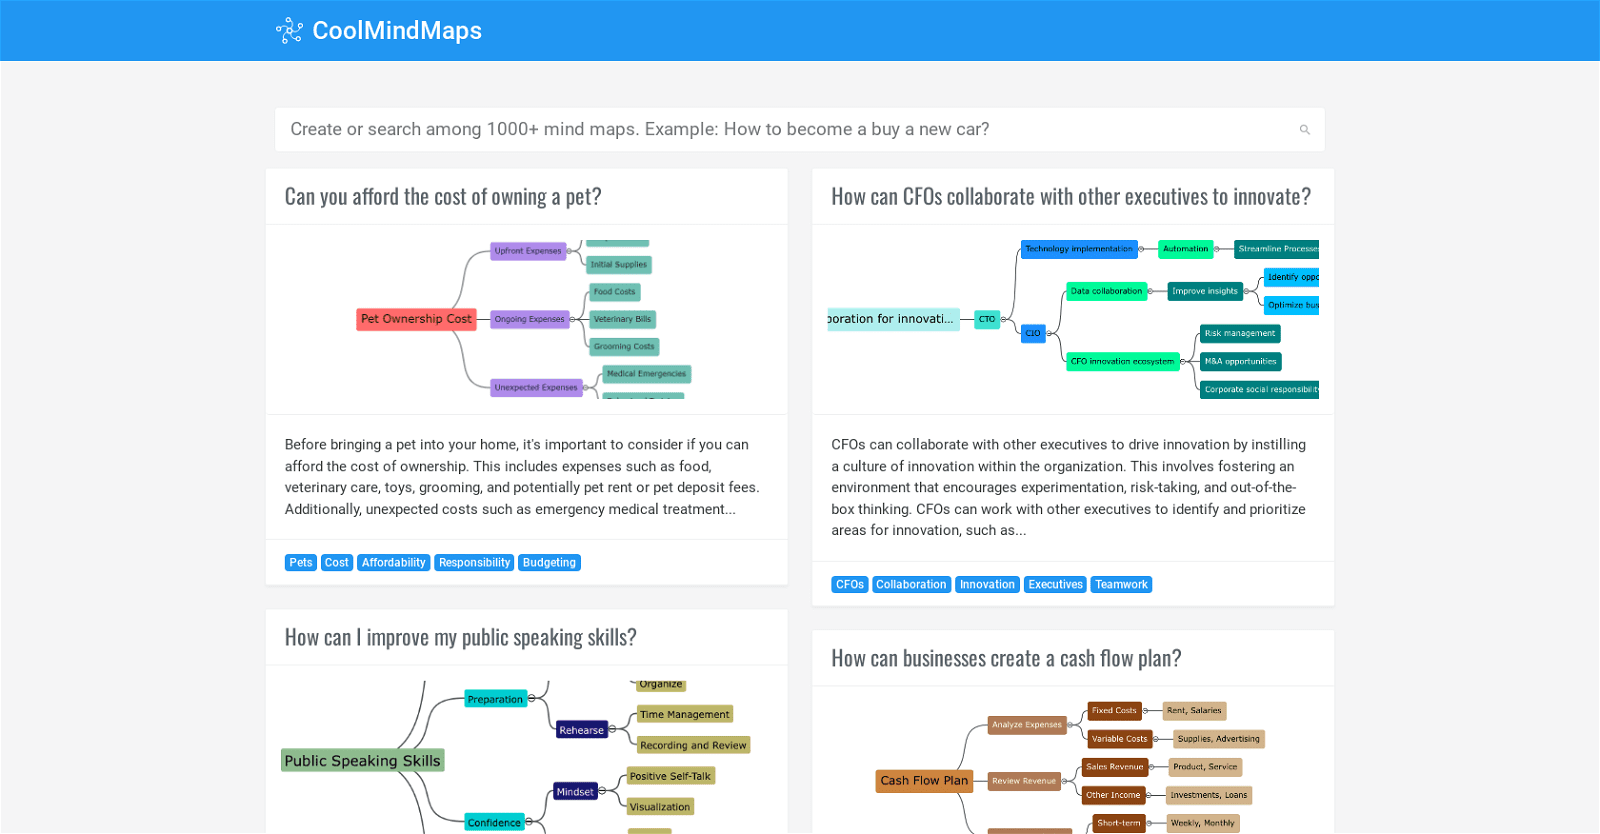Open "How can CFOs collaborate with other executives to innovate?"
Viewport: 1600px width, 834px height.
pos(1071,196)
